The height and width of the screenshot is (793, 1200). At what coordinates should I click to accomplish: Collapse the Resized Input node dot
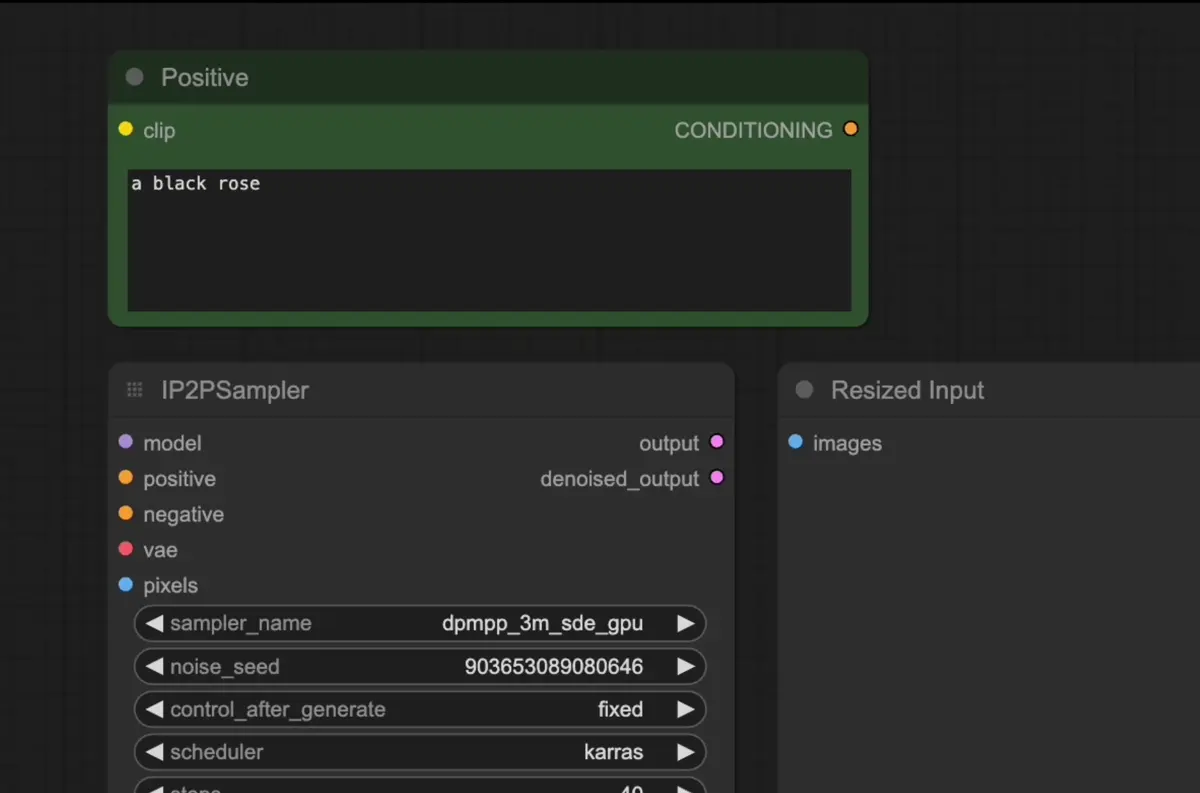tap(804, 390)
